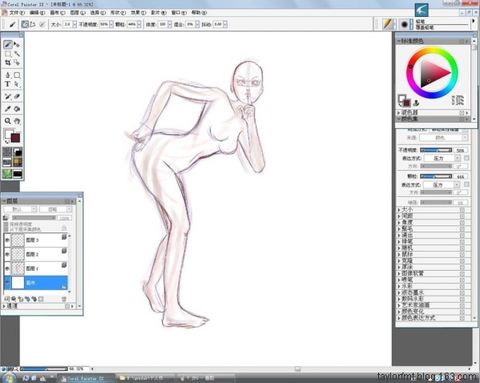Open the 画布 (Canvas) menu

pyautogui.click(x=57, y=13)
